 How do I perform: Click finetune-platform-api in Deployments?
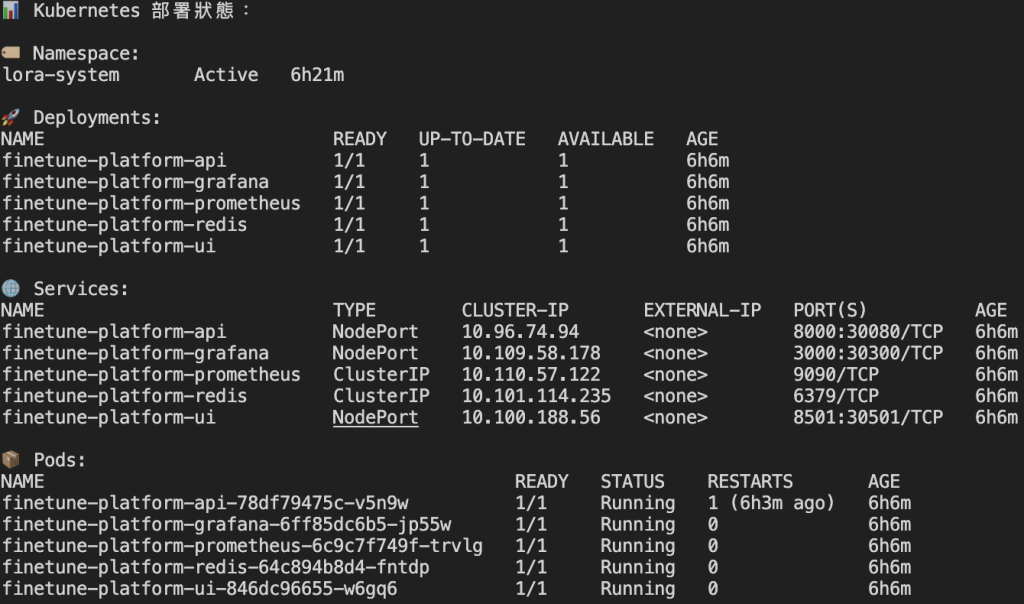114,161
